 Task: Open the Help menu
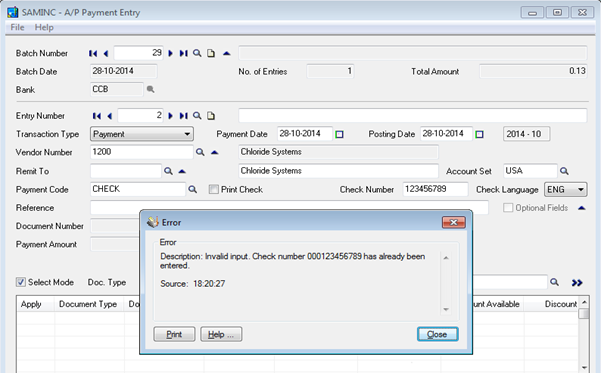[x=44, y=27]
